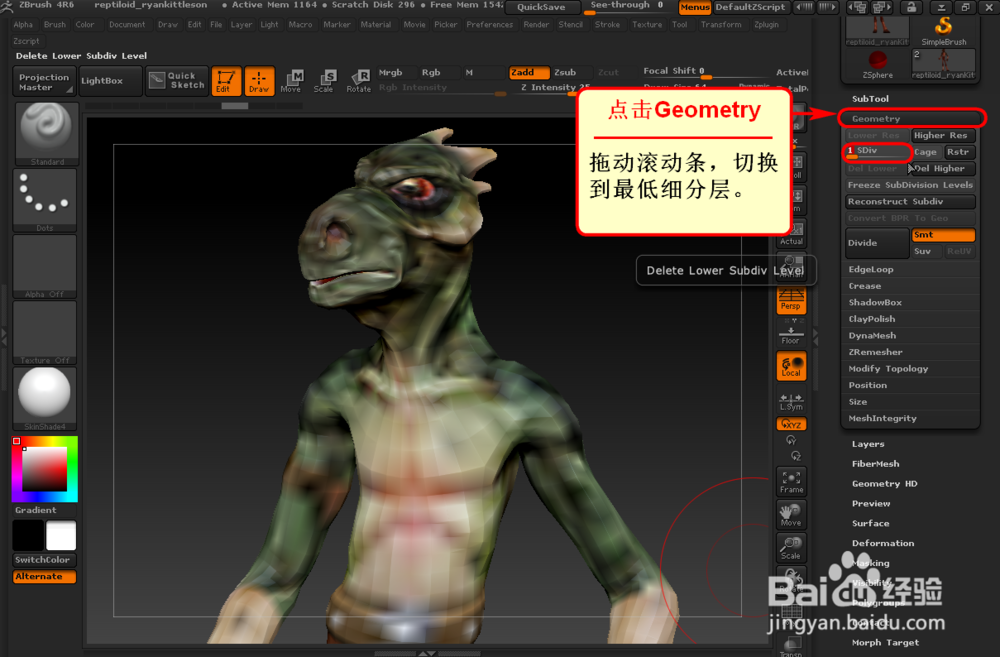Toggle the Smt smoothing option
The image size is (1000, 657).
click(943, 235)
